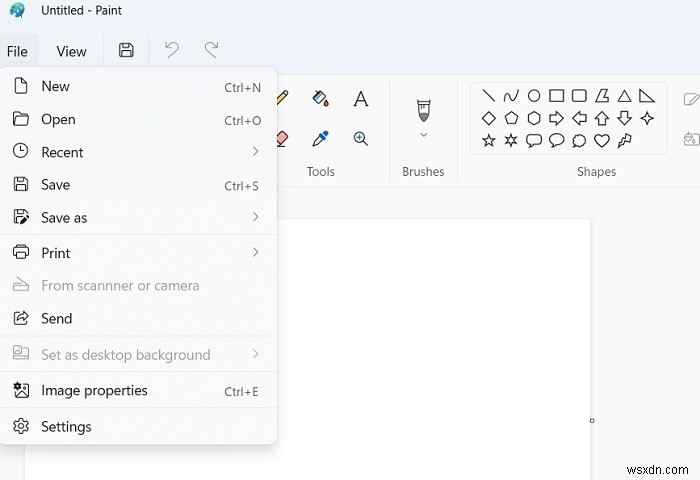Select Open from the File menu
700x480 pixels.
[138, 119]
